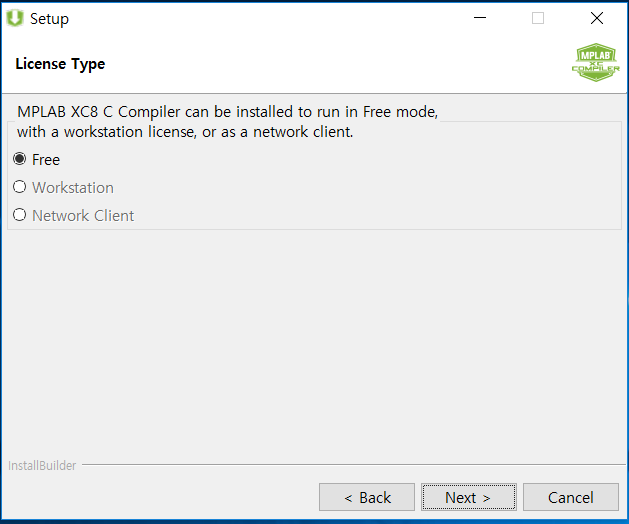The width and height of the screenshot is (629, 524).
Task: Click the "Free" option label text
Action: coord(46,160)
